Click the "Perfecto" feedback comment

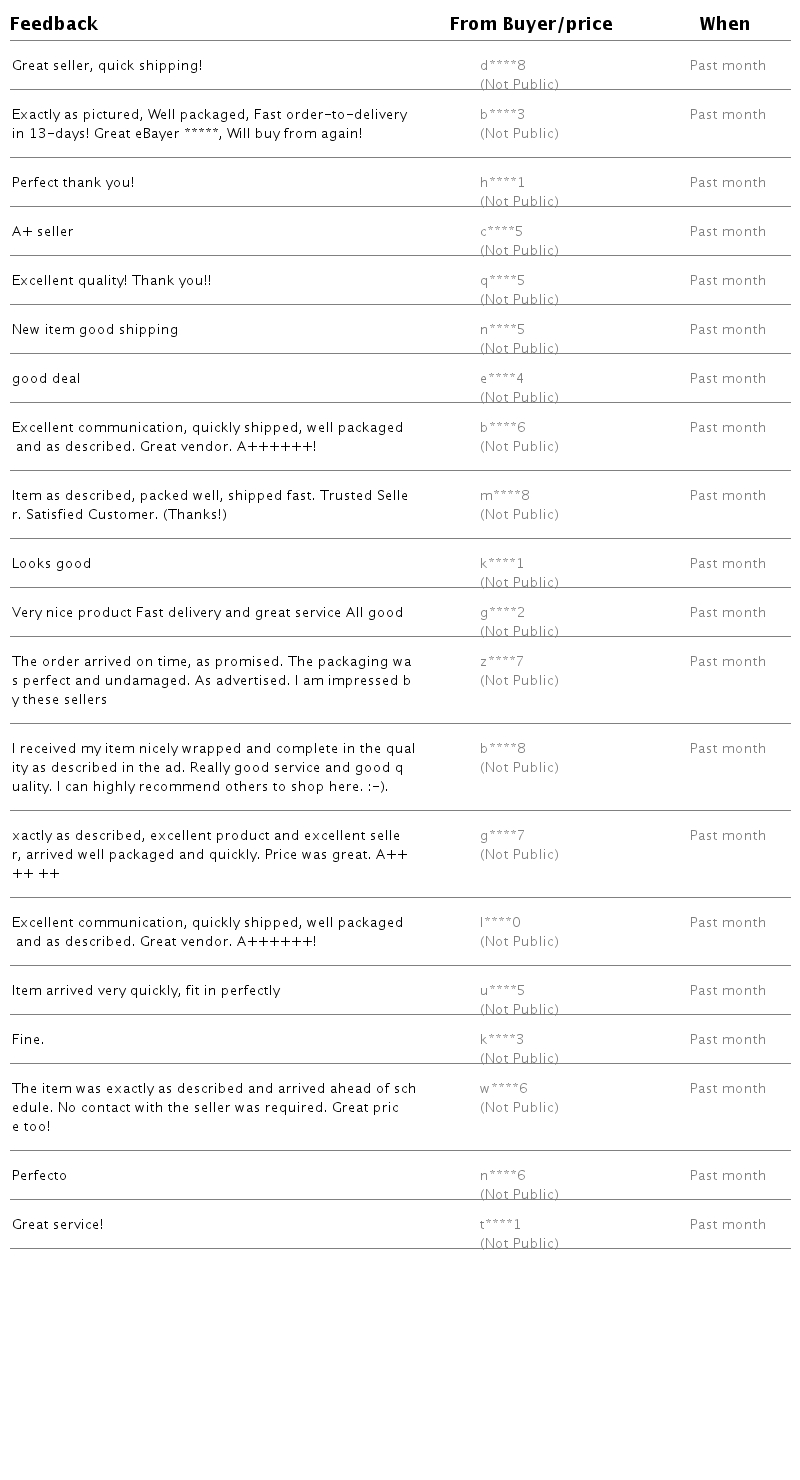tap(40, 1176)
